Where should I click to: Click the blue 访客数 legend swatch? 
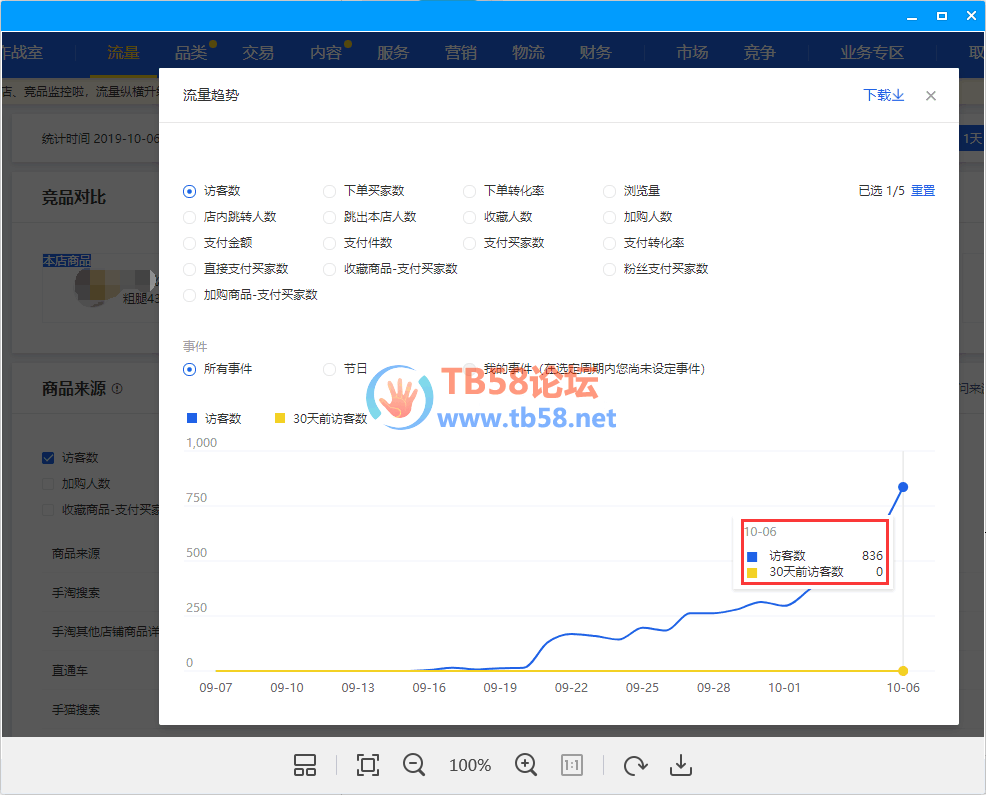pos(192,419)
